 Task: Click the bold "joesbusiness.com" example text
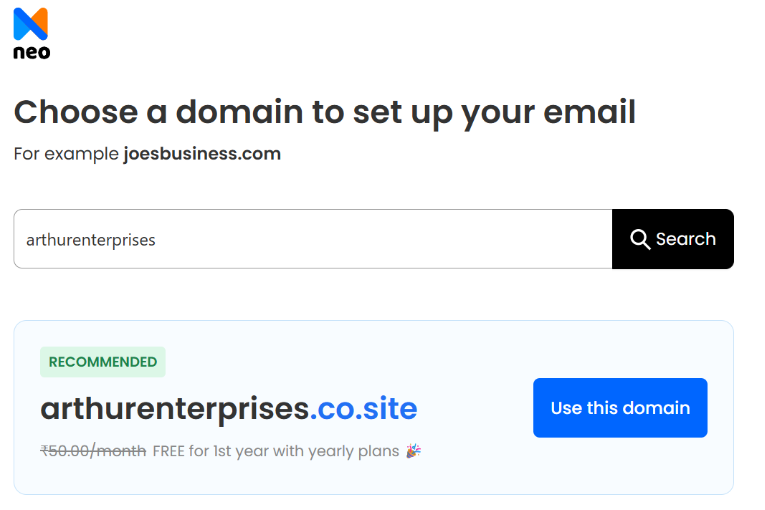[202, 154]
